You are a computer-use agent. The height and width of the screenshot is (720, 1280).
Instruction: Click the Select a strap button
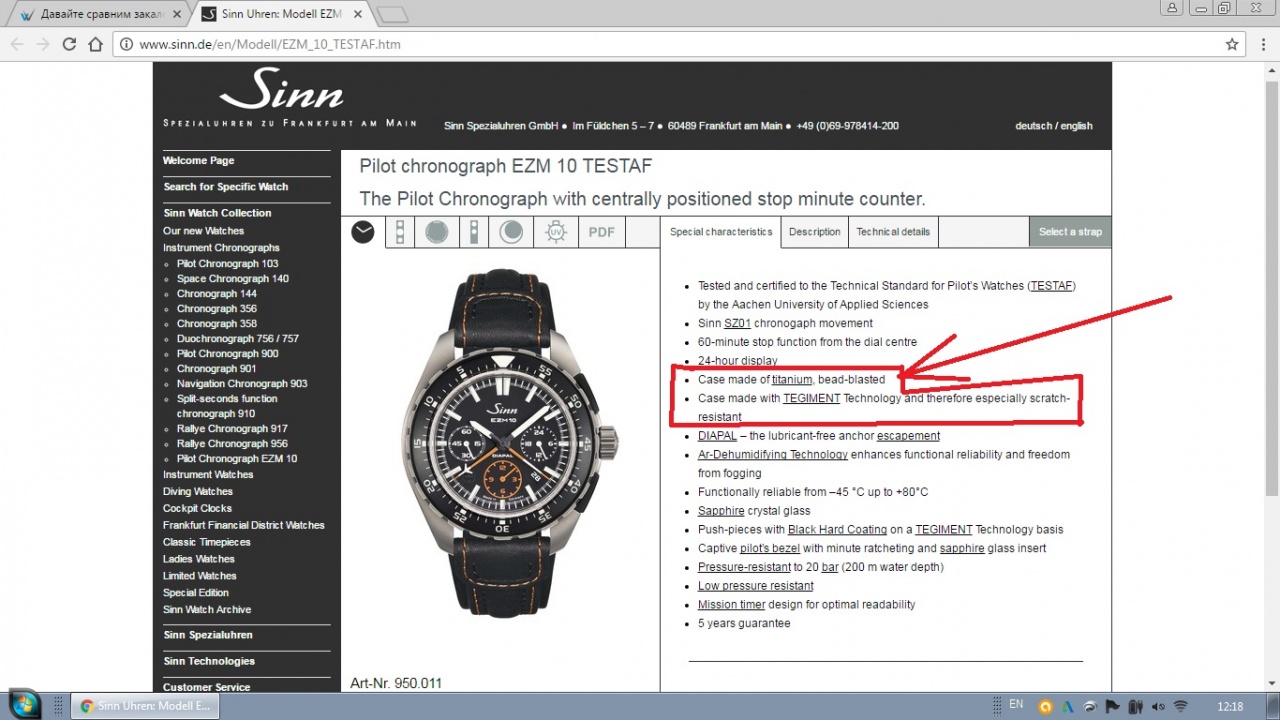tap(1070, 232)
